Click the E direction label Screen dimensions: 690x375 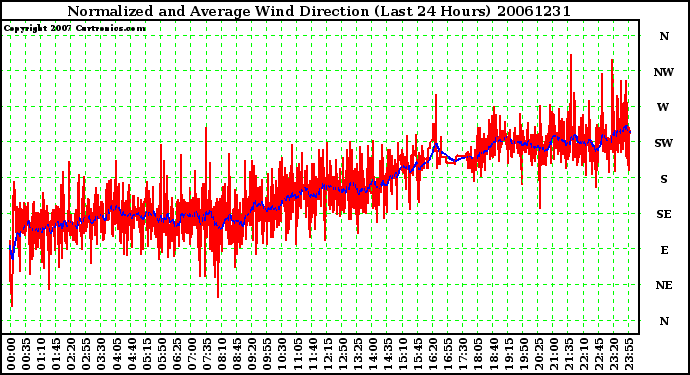(x=664, y=250)
